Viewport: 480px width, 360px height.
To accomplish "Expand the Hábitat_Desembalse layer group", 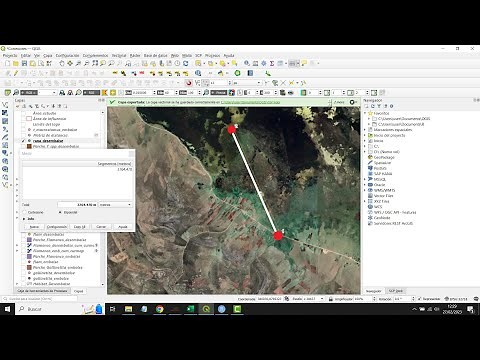I will pyautogui.click(x=17, y=284).
